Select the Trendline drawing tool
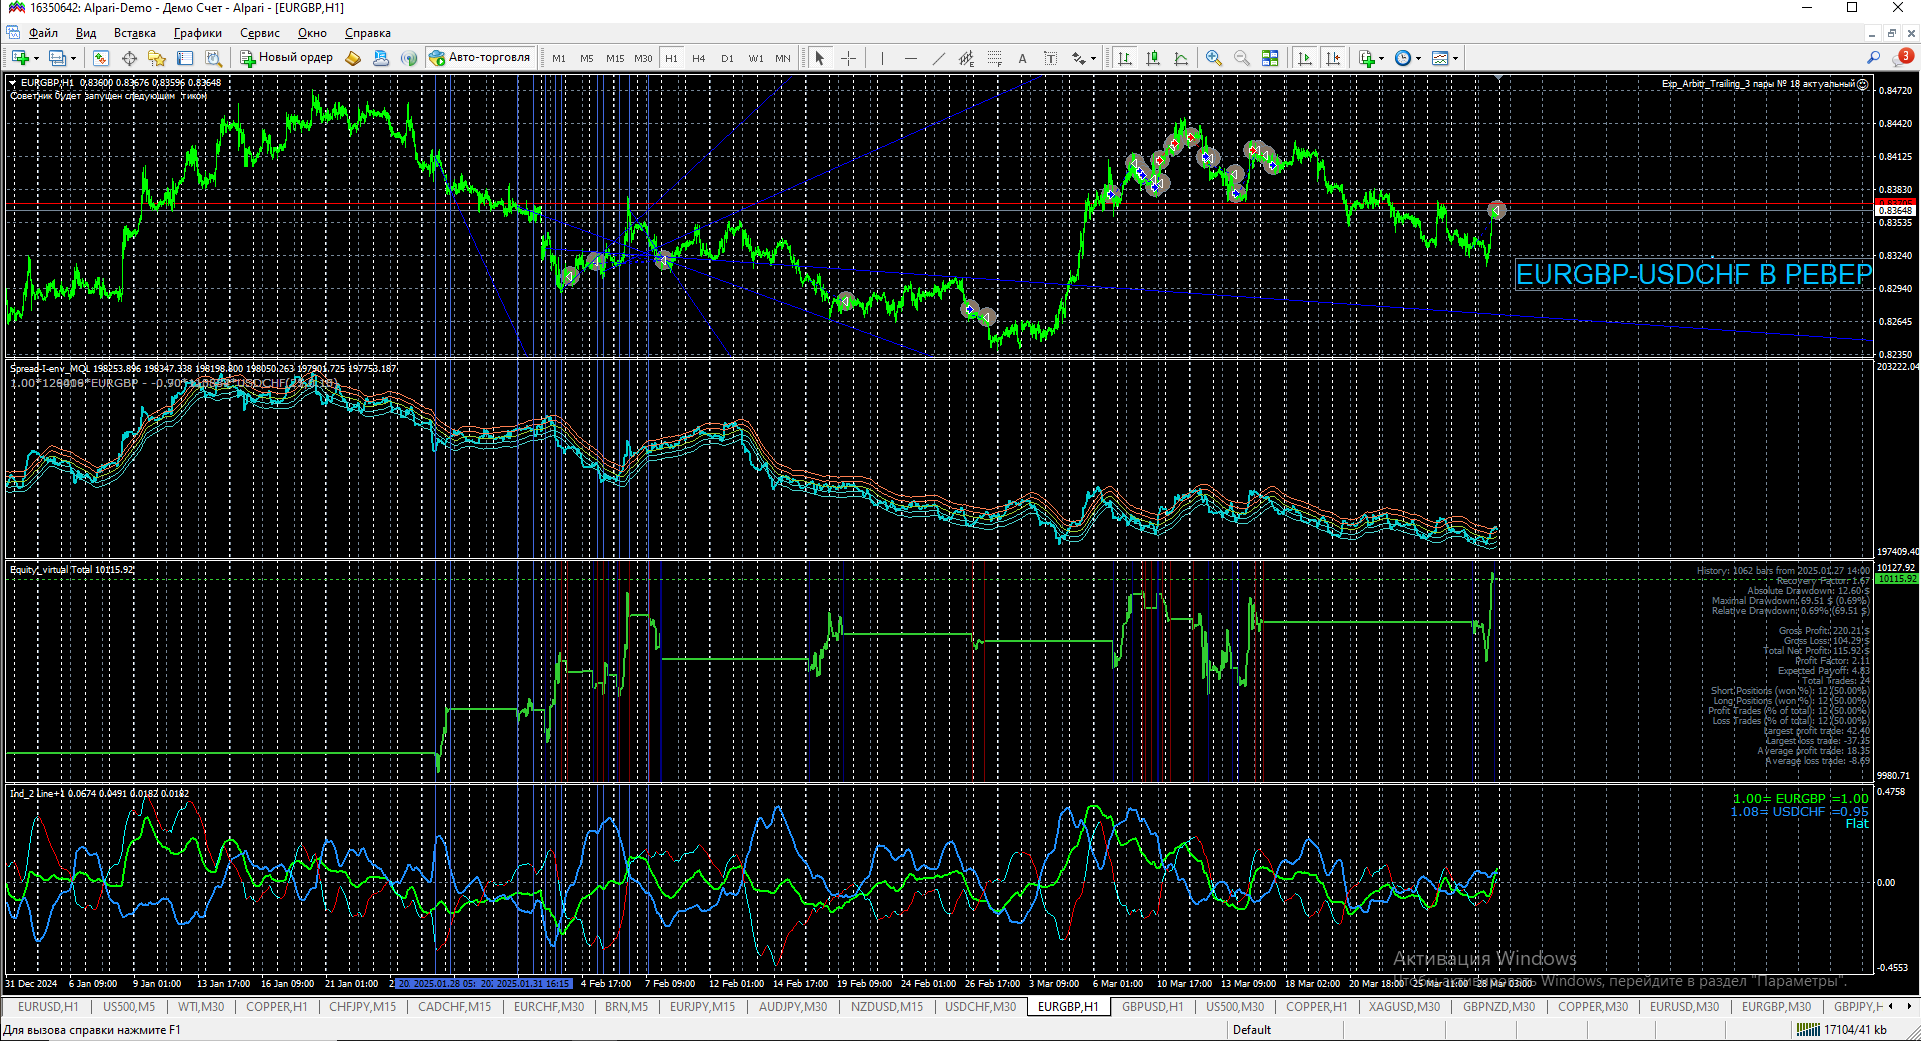 tap(938, 58)
